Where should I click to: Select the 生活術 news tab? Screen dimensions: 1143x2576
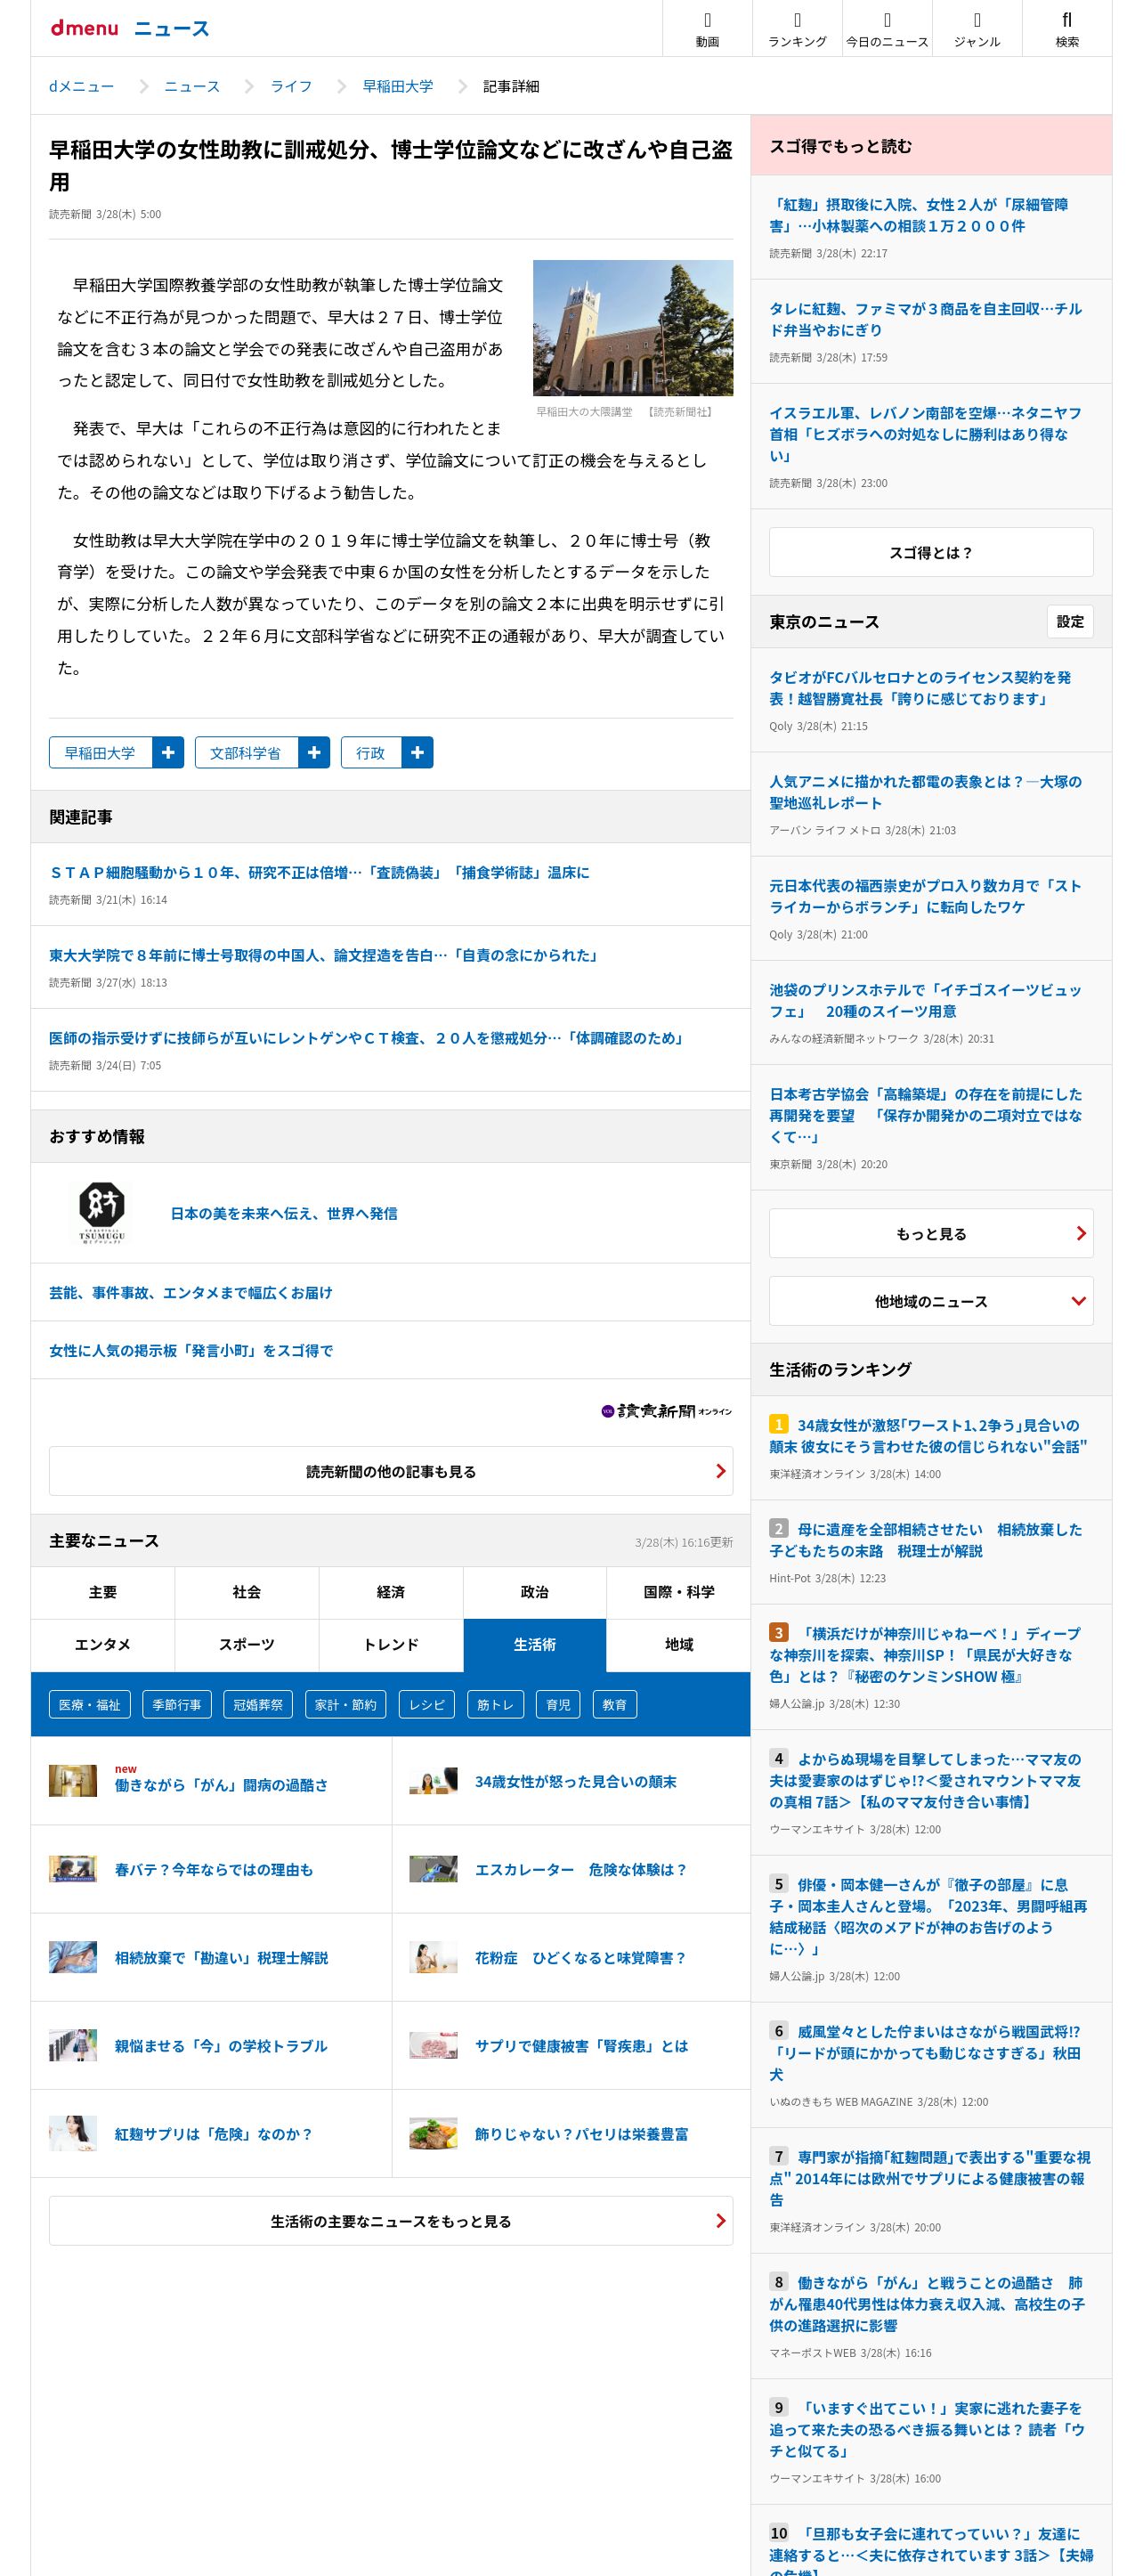(535, 1645)
